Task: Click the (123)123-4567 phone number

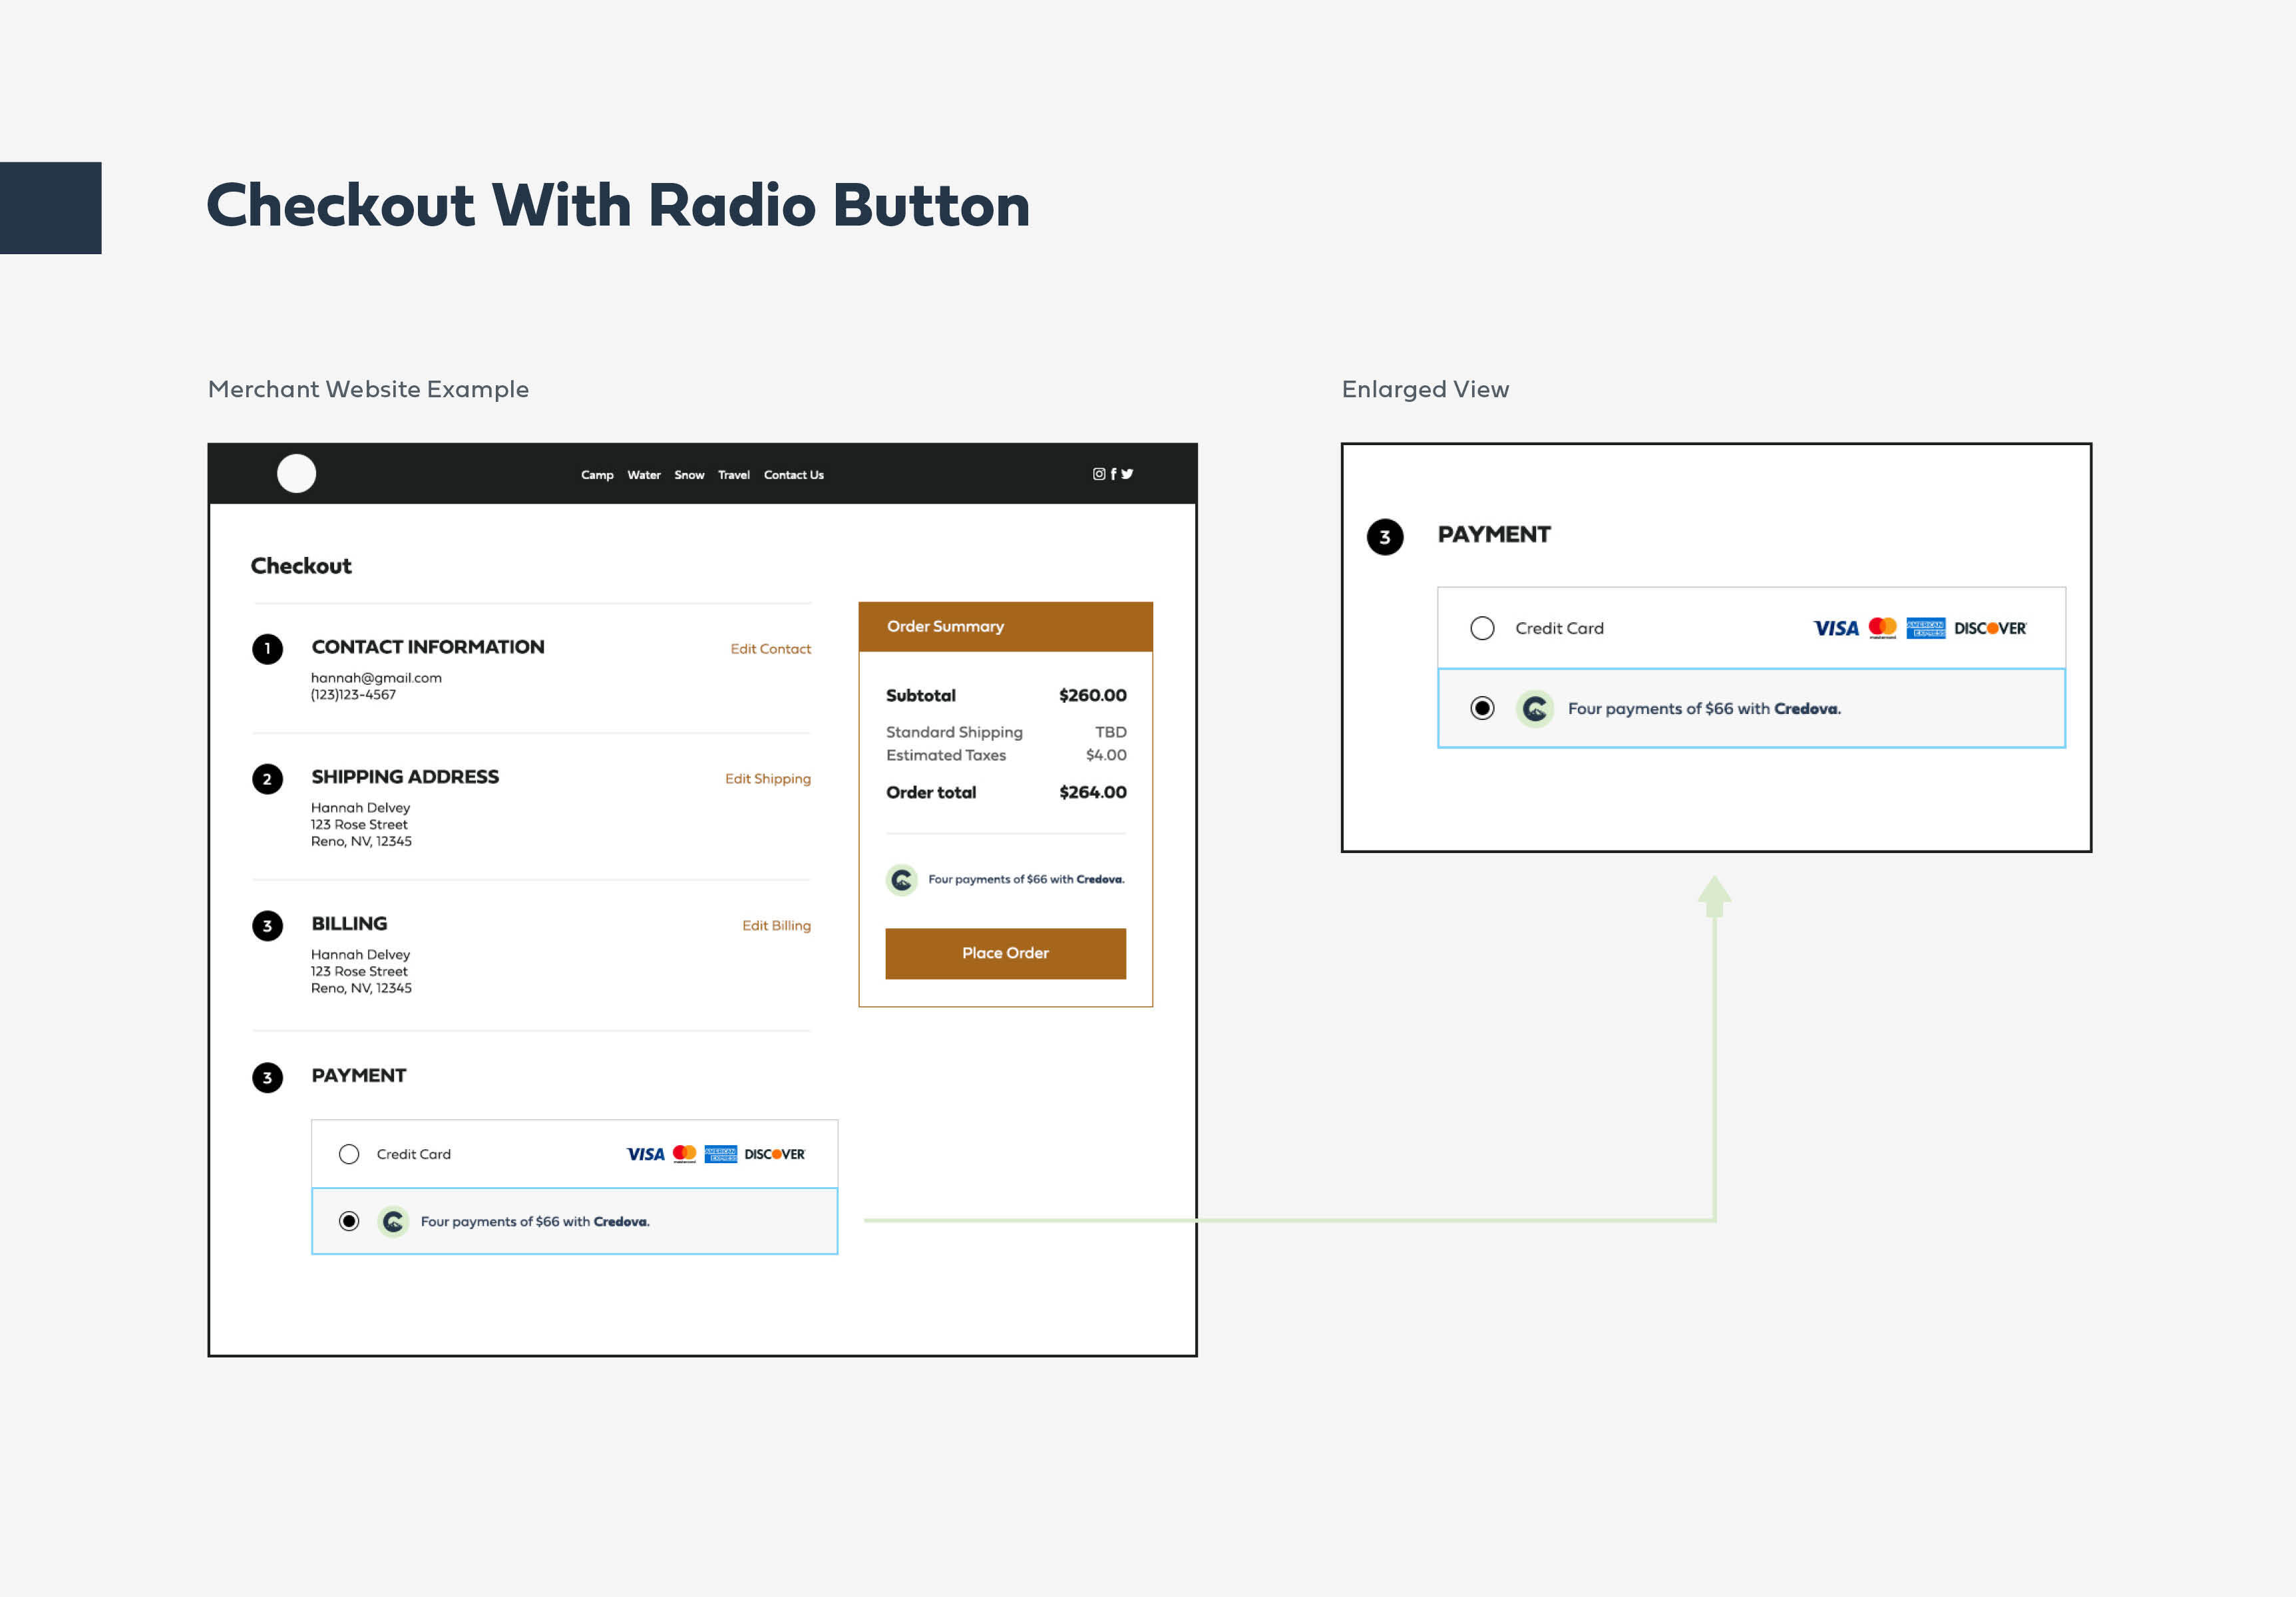Action: (353, 695)
